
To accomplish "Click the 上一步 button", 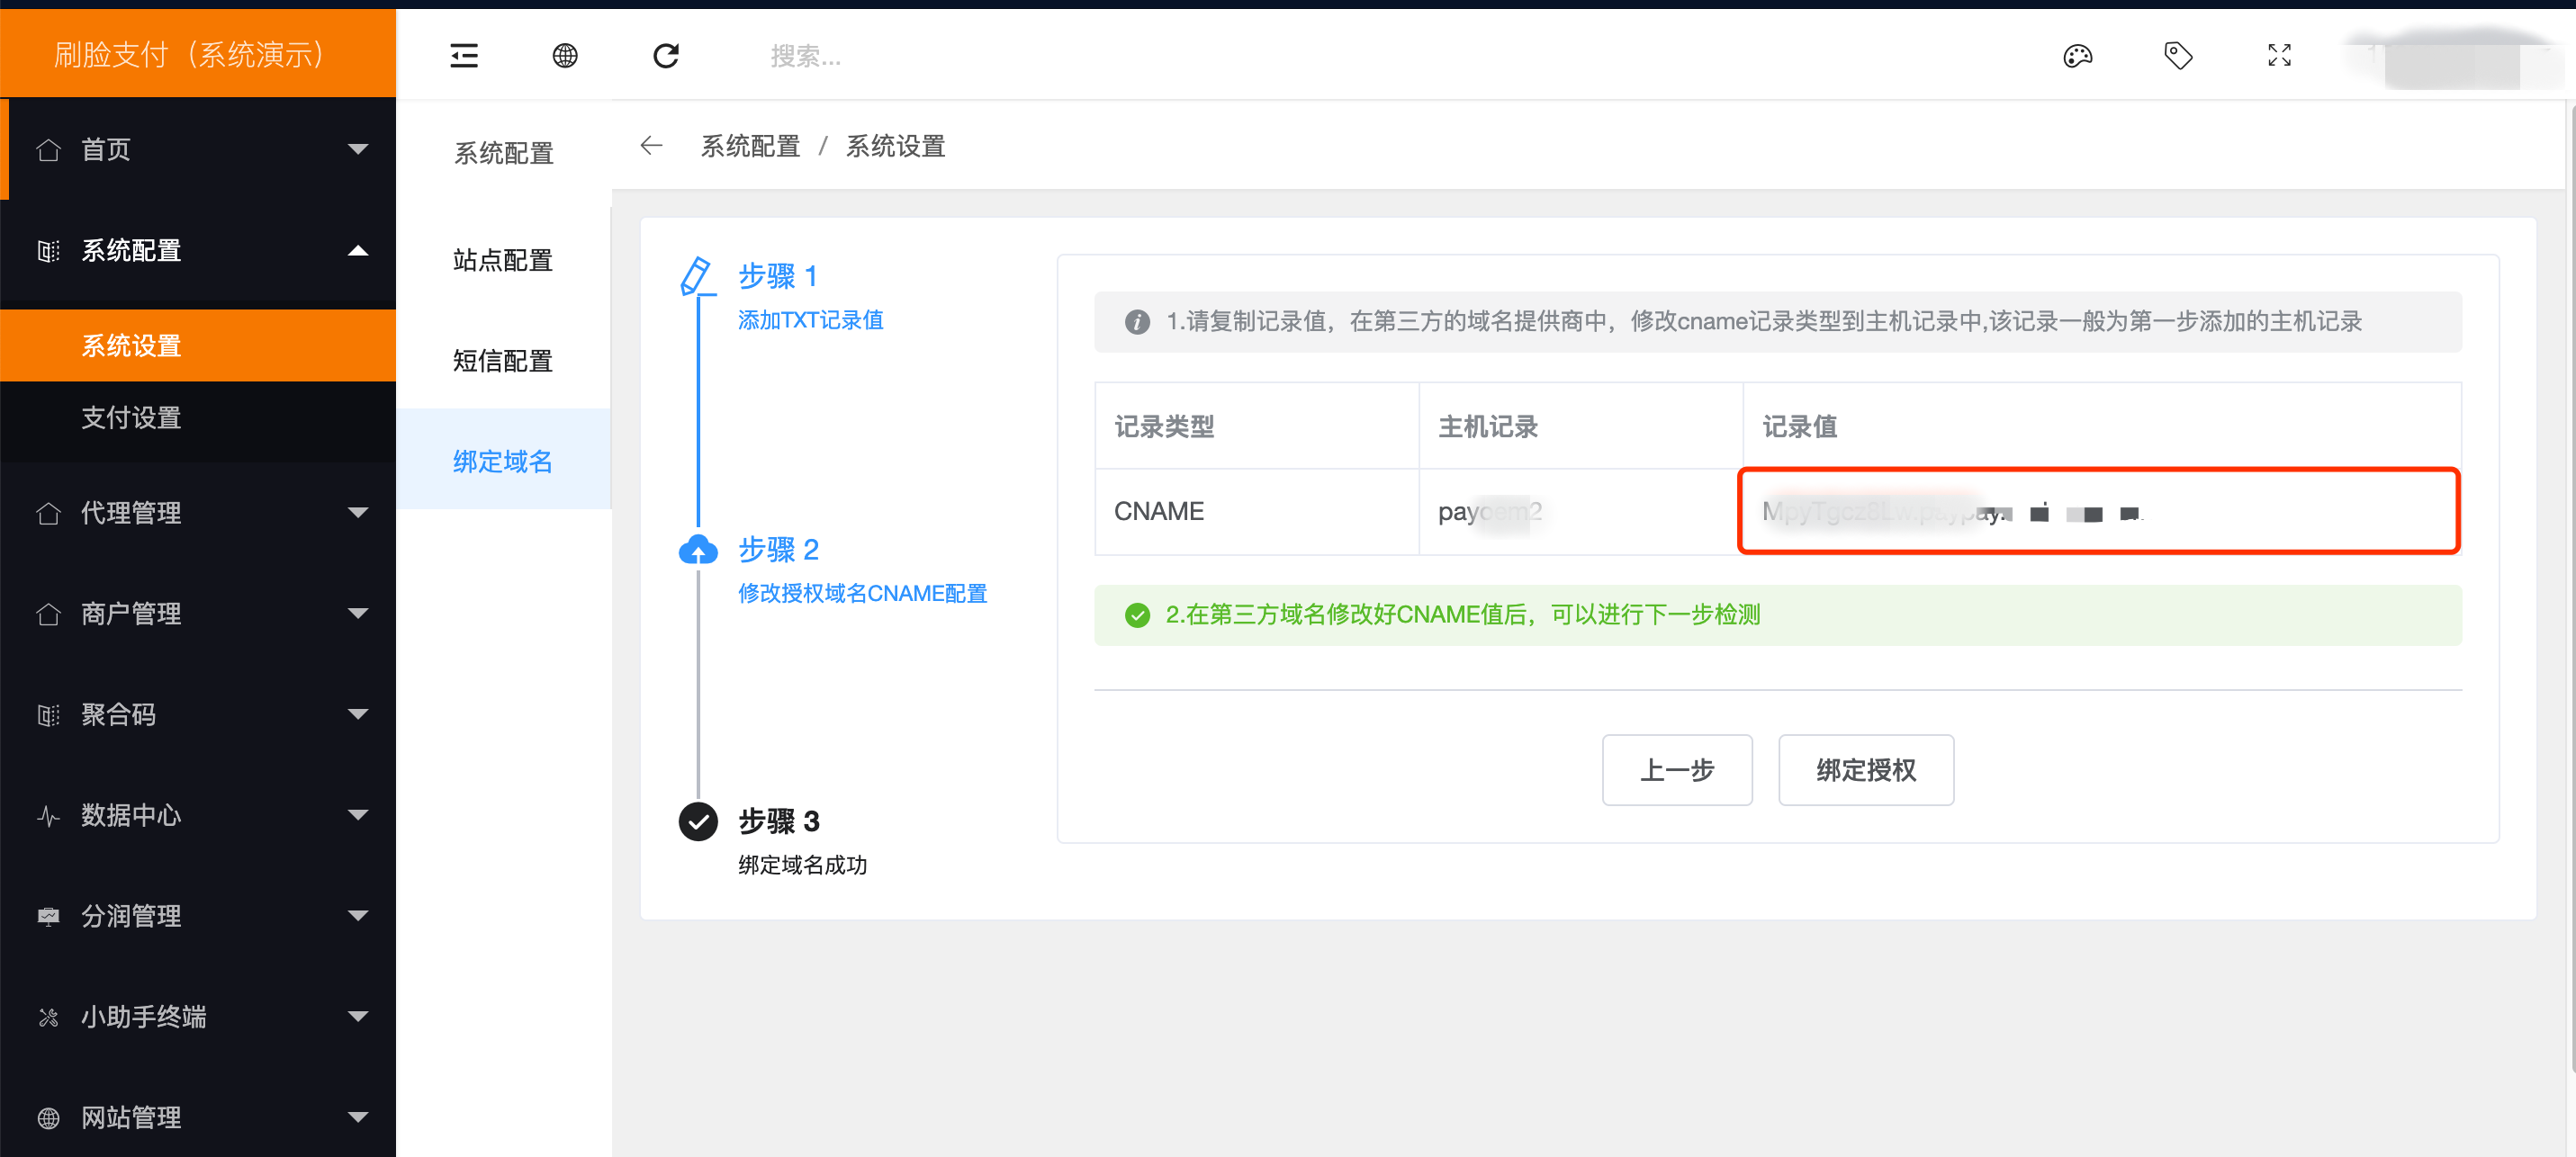I will (1676, 769).
